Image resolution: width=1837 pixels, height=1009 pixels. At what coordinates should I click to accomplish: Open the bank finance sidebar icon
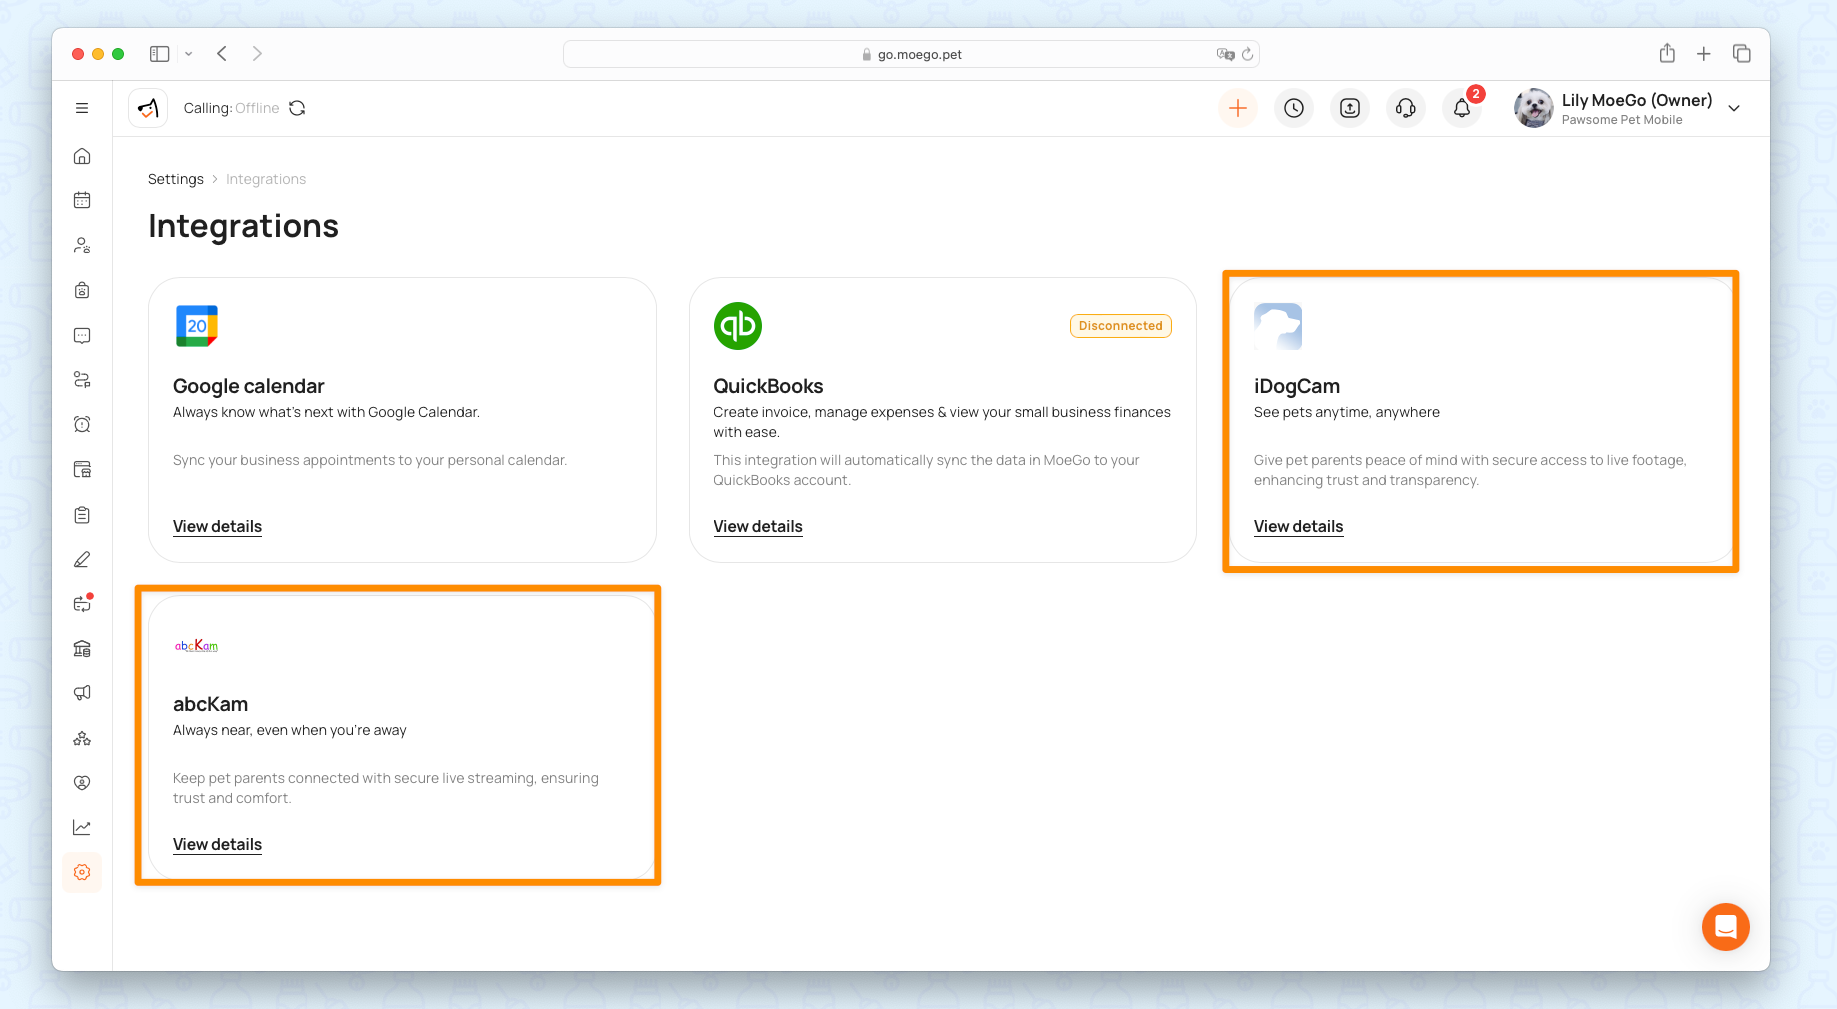[x=82, y=648]
